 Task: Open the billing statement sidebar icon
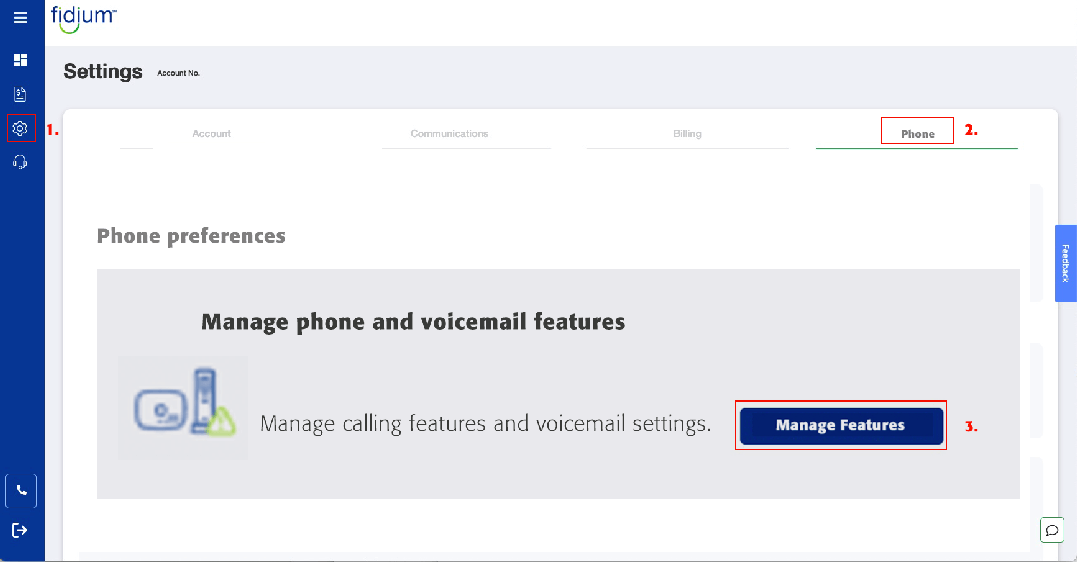(20, 94)
